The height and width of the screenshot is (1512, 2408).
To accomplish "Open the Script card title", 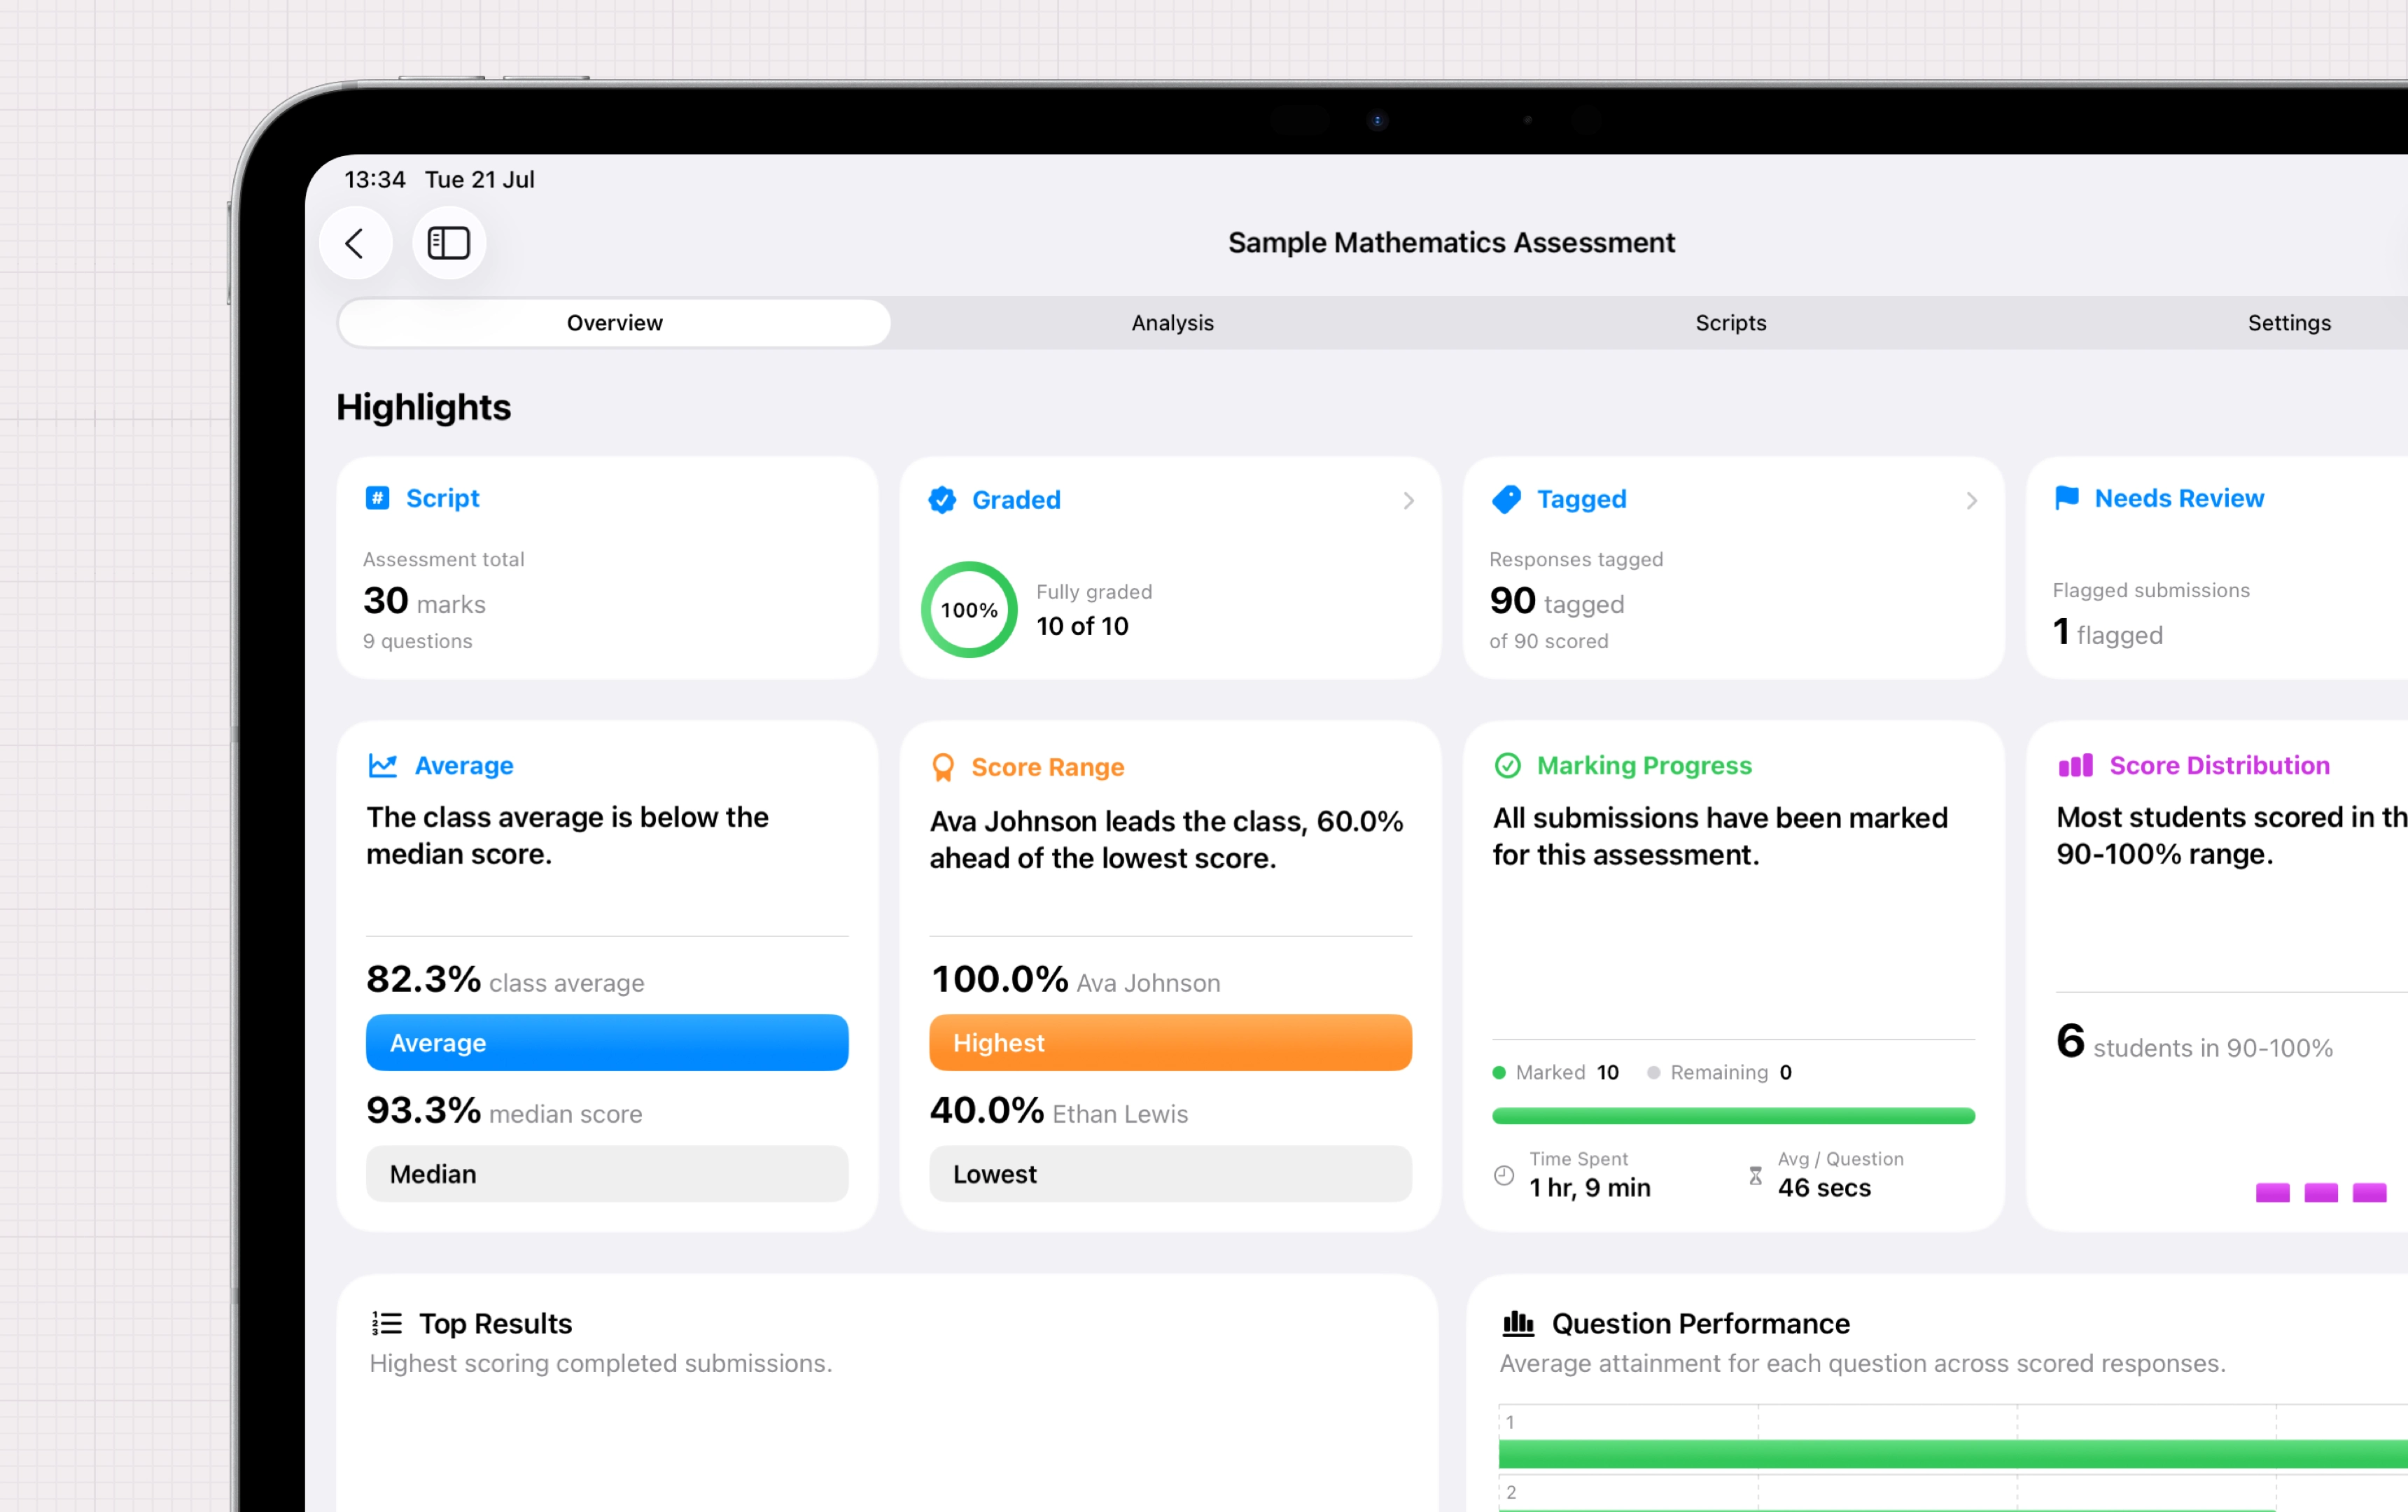I will (x=443, y=498).
